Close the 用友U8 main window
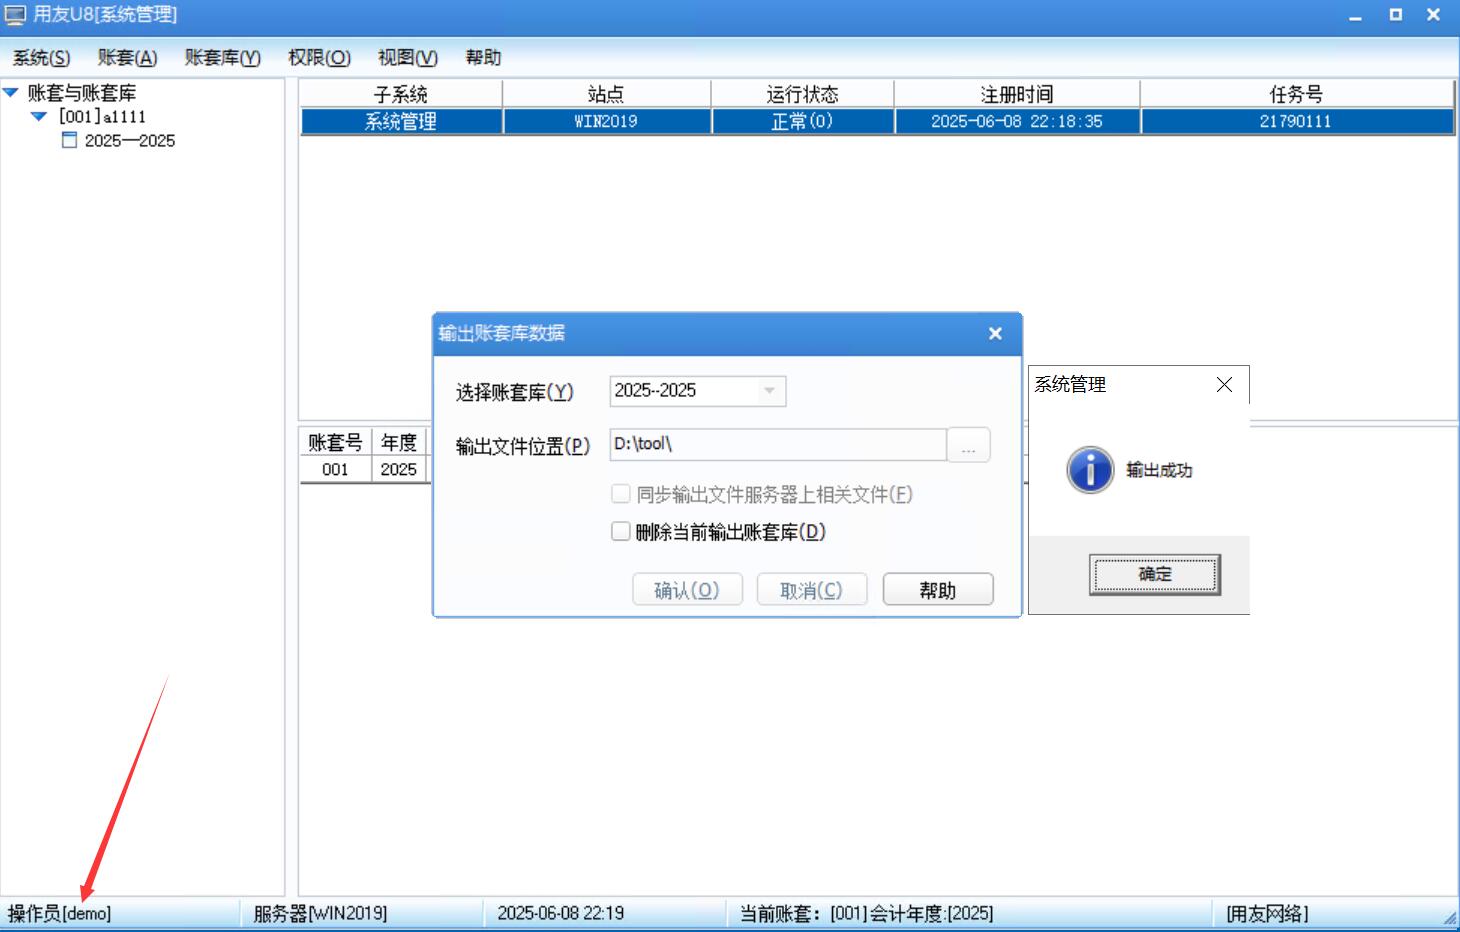Viewport: 1460px width, 932px height. tap(1433, 15)
